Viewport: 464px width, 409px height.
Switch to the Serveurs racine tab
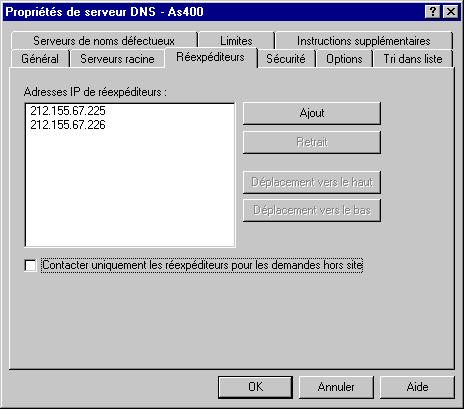click(x=117, y=59)
